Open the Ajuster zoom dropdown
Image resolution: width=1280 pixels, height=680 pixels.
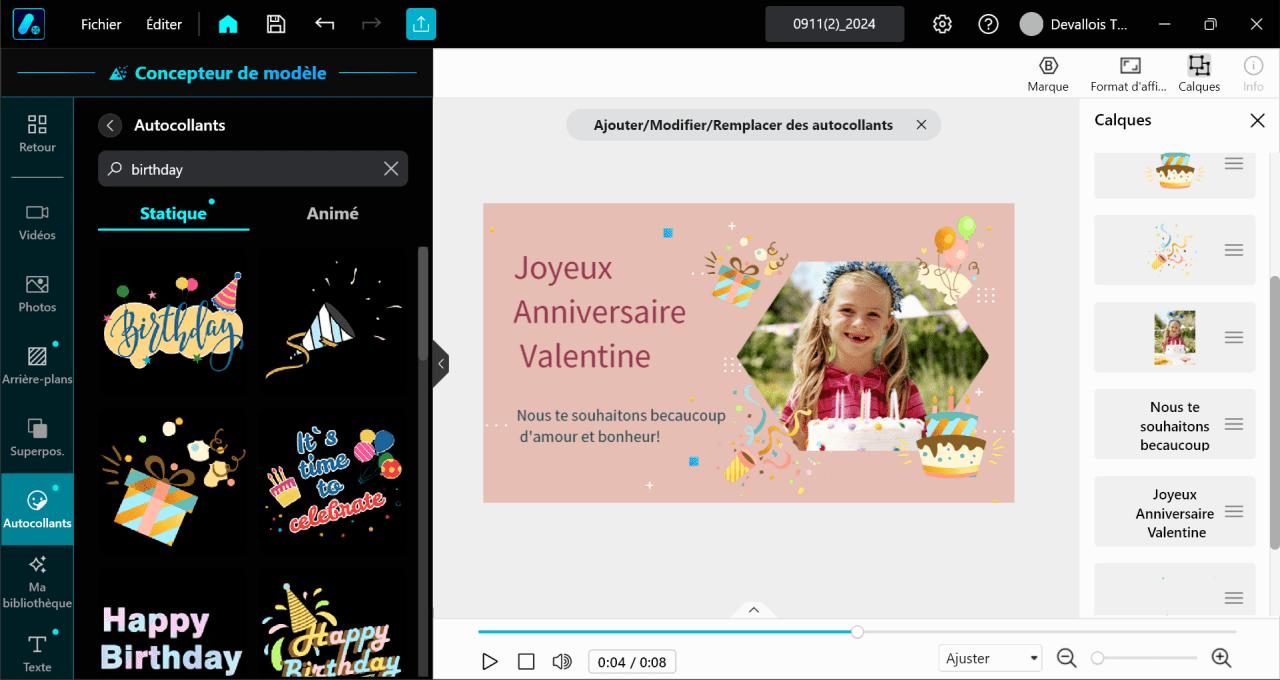click(x=989, y=657)
